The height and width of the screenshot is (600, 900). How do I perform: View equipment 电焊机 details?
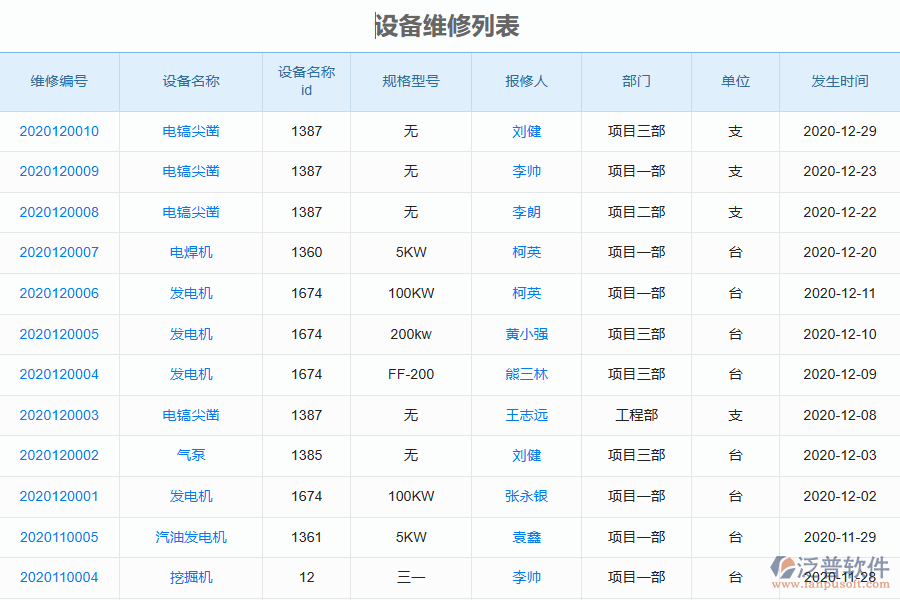(190, 252)
